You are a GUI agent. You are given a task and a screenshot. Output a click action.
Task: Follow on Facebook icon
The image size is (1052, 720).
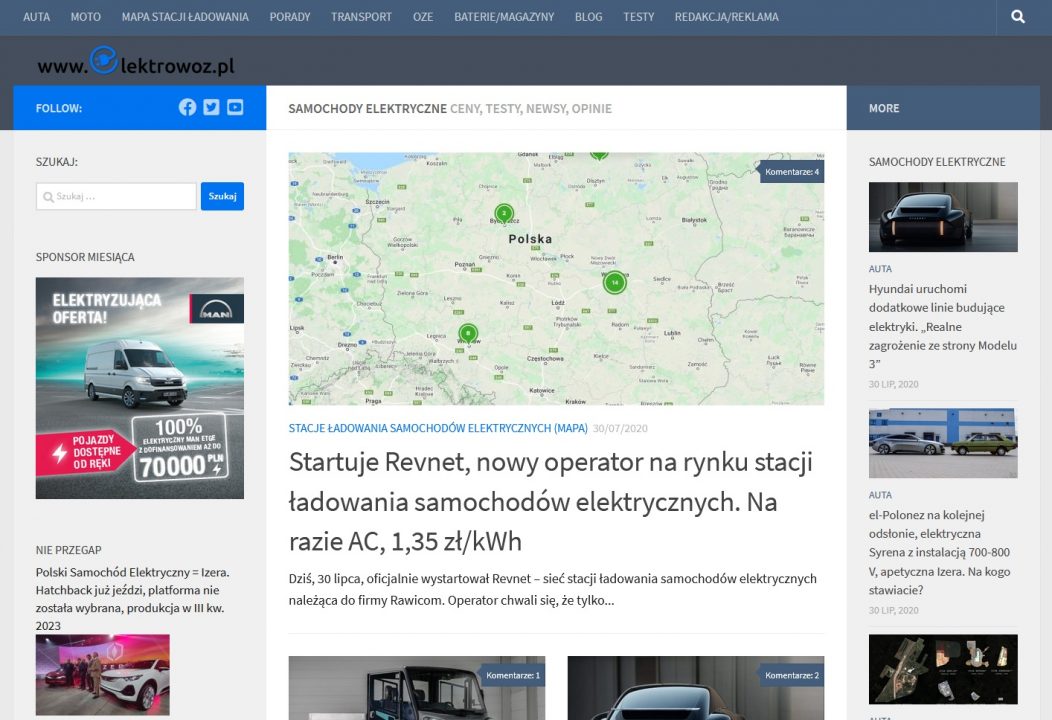pyautogui.click(x=187, y=107)
